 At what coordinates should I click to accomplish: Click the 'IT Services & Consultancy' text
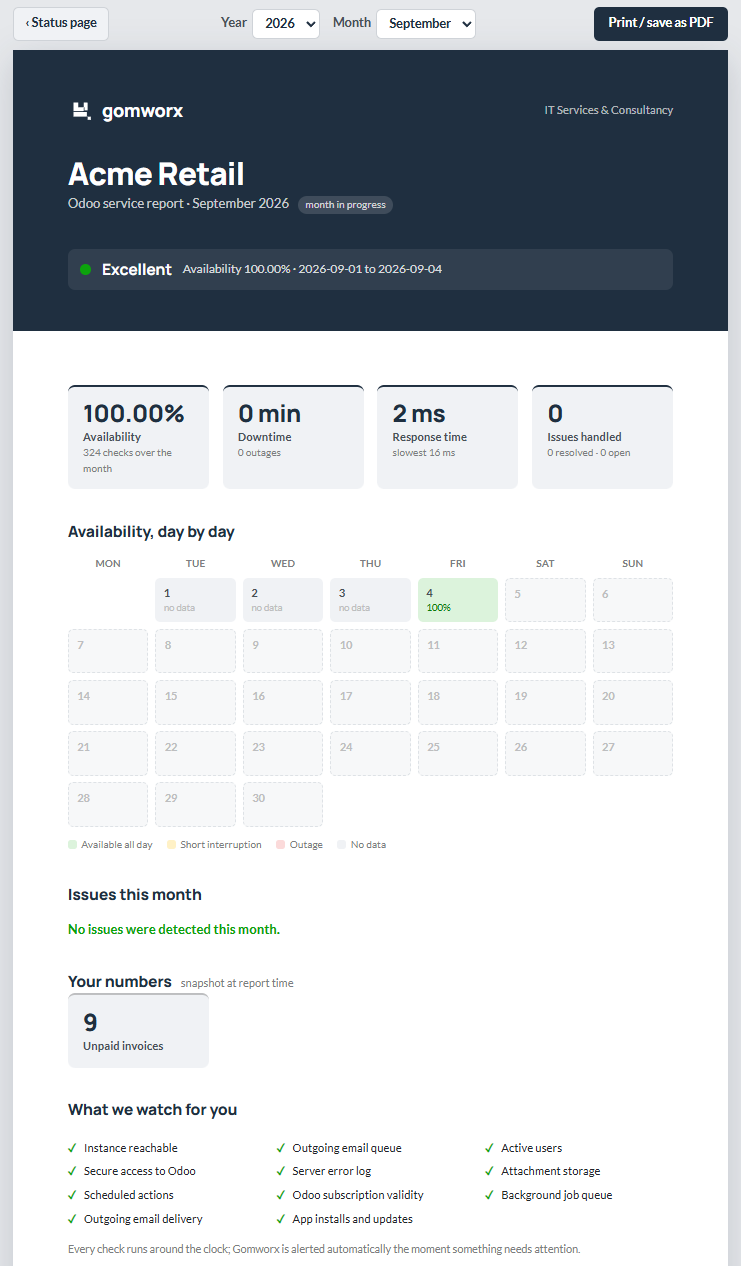coord(609,110)
